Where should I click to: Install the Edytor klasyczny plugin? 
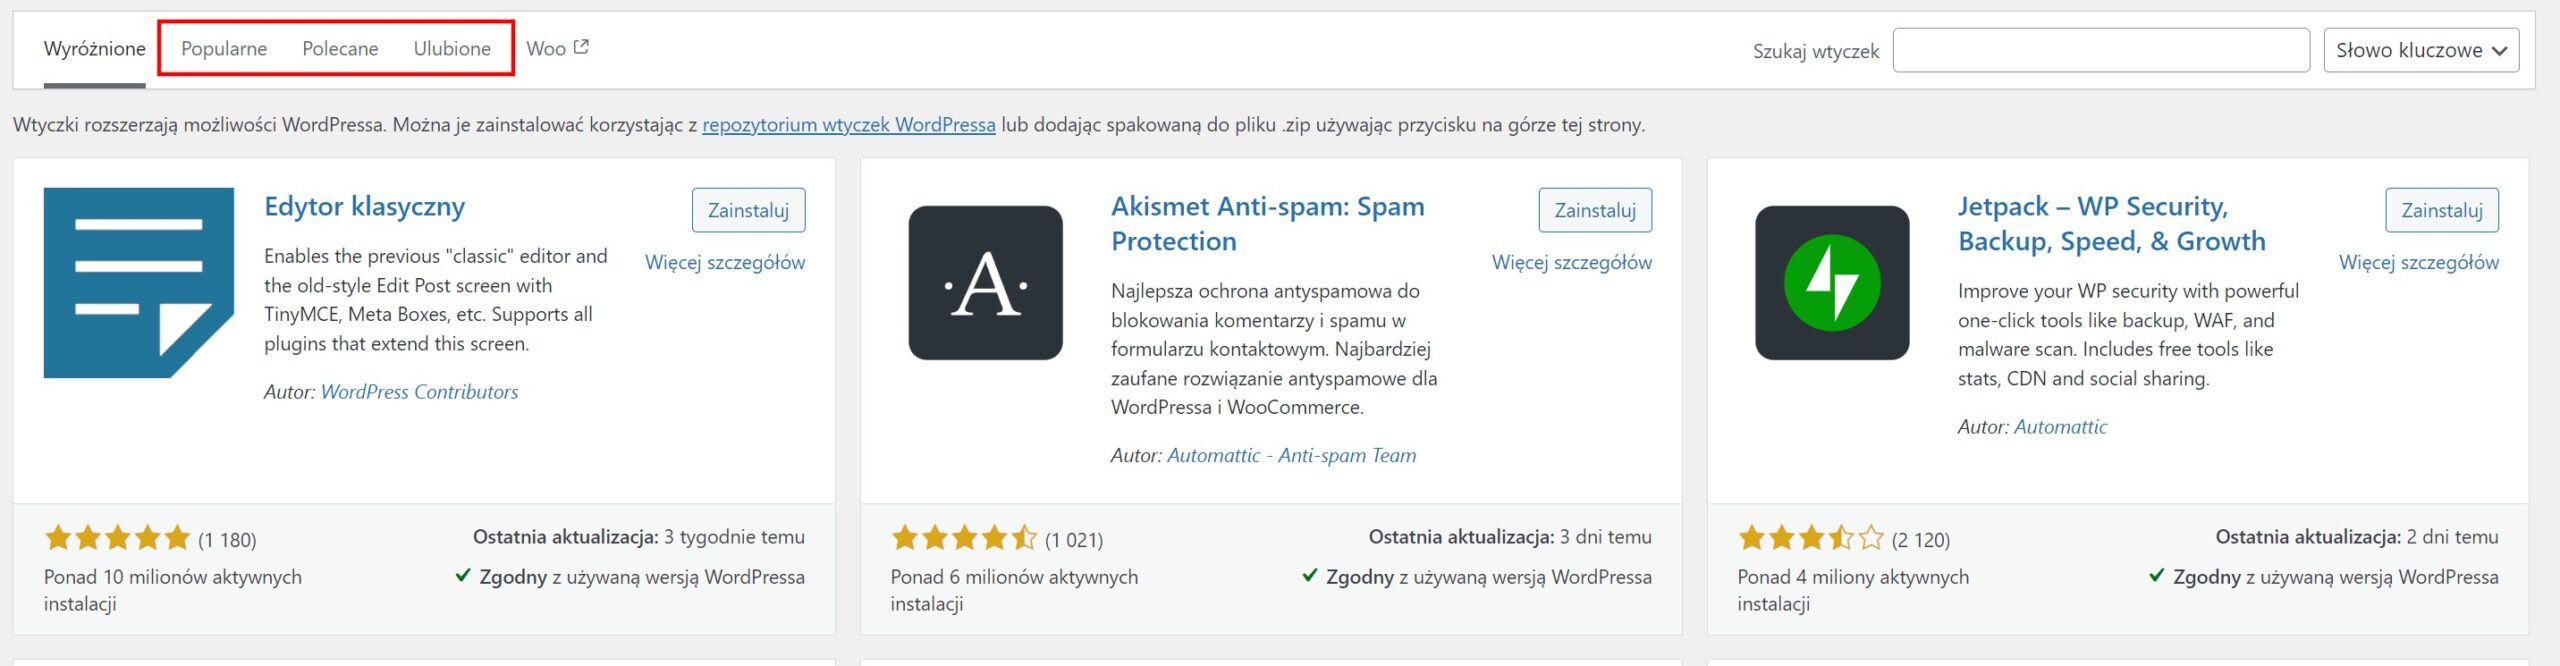pos(748,210)
